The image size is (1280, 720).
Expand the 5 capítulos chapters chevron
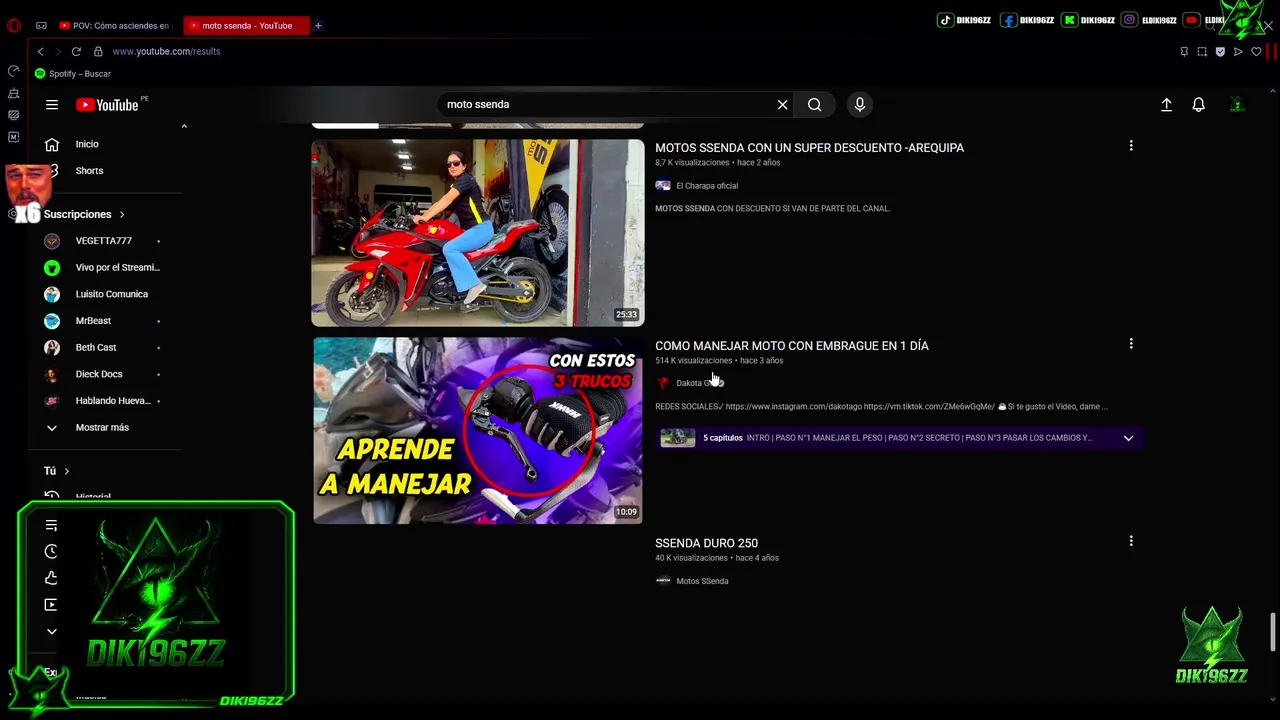[x=1128, y=438]
